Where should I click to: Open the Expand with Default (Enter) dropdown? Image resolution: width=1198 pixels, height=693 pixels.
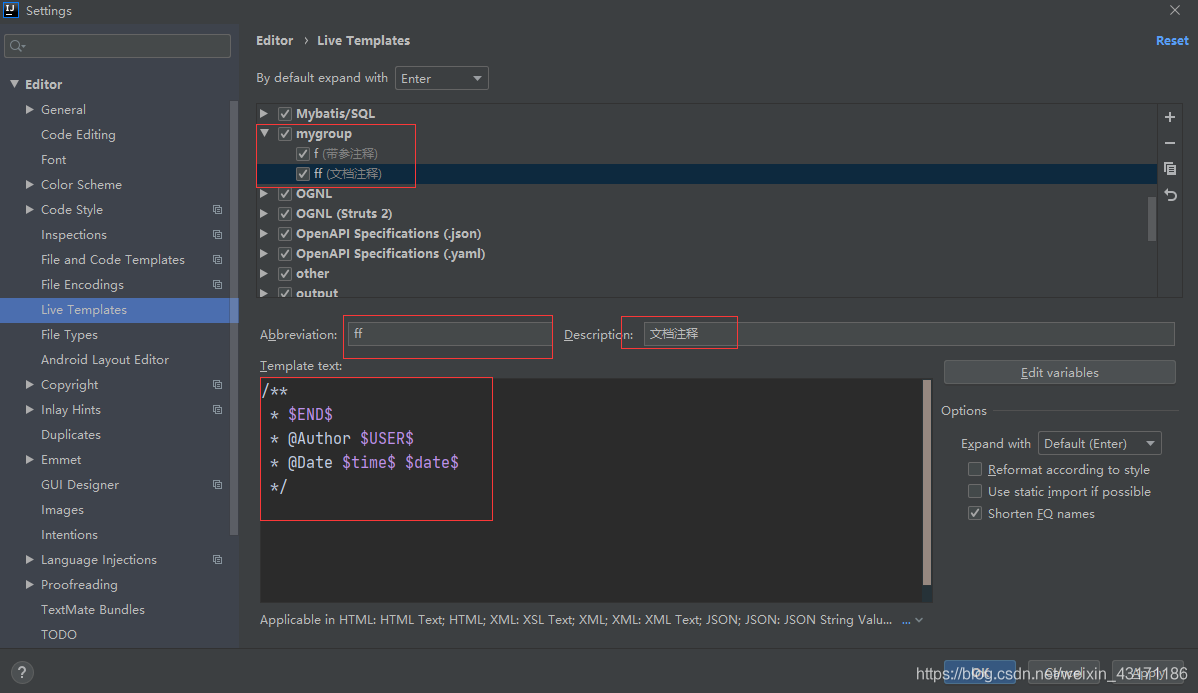1099,443
